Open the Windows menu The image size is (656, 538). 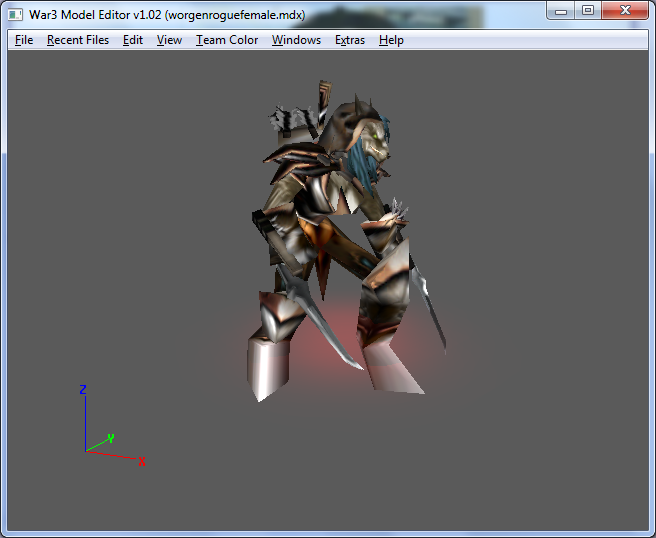tap(296, 40)
